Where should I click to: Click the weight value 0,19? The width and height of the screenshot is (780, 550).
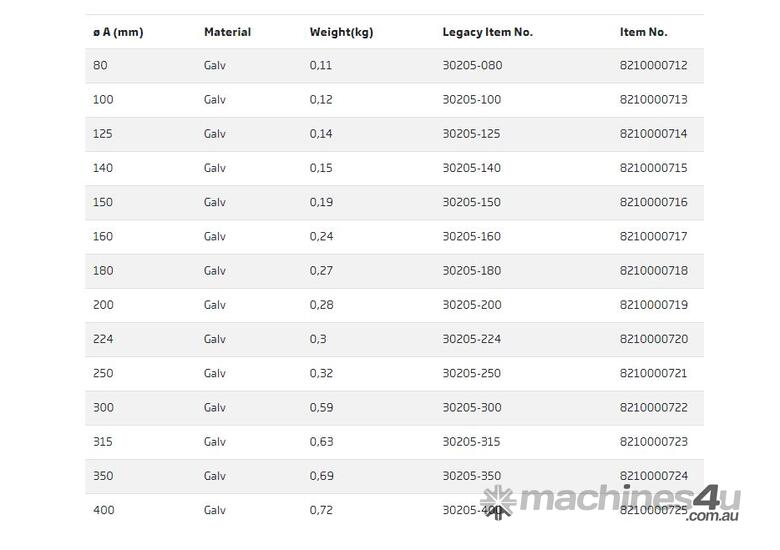click(320, 202)
